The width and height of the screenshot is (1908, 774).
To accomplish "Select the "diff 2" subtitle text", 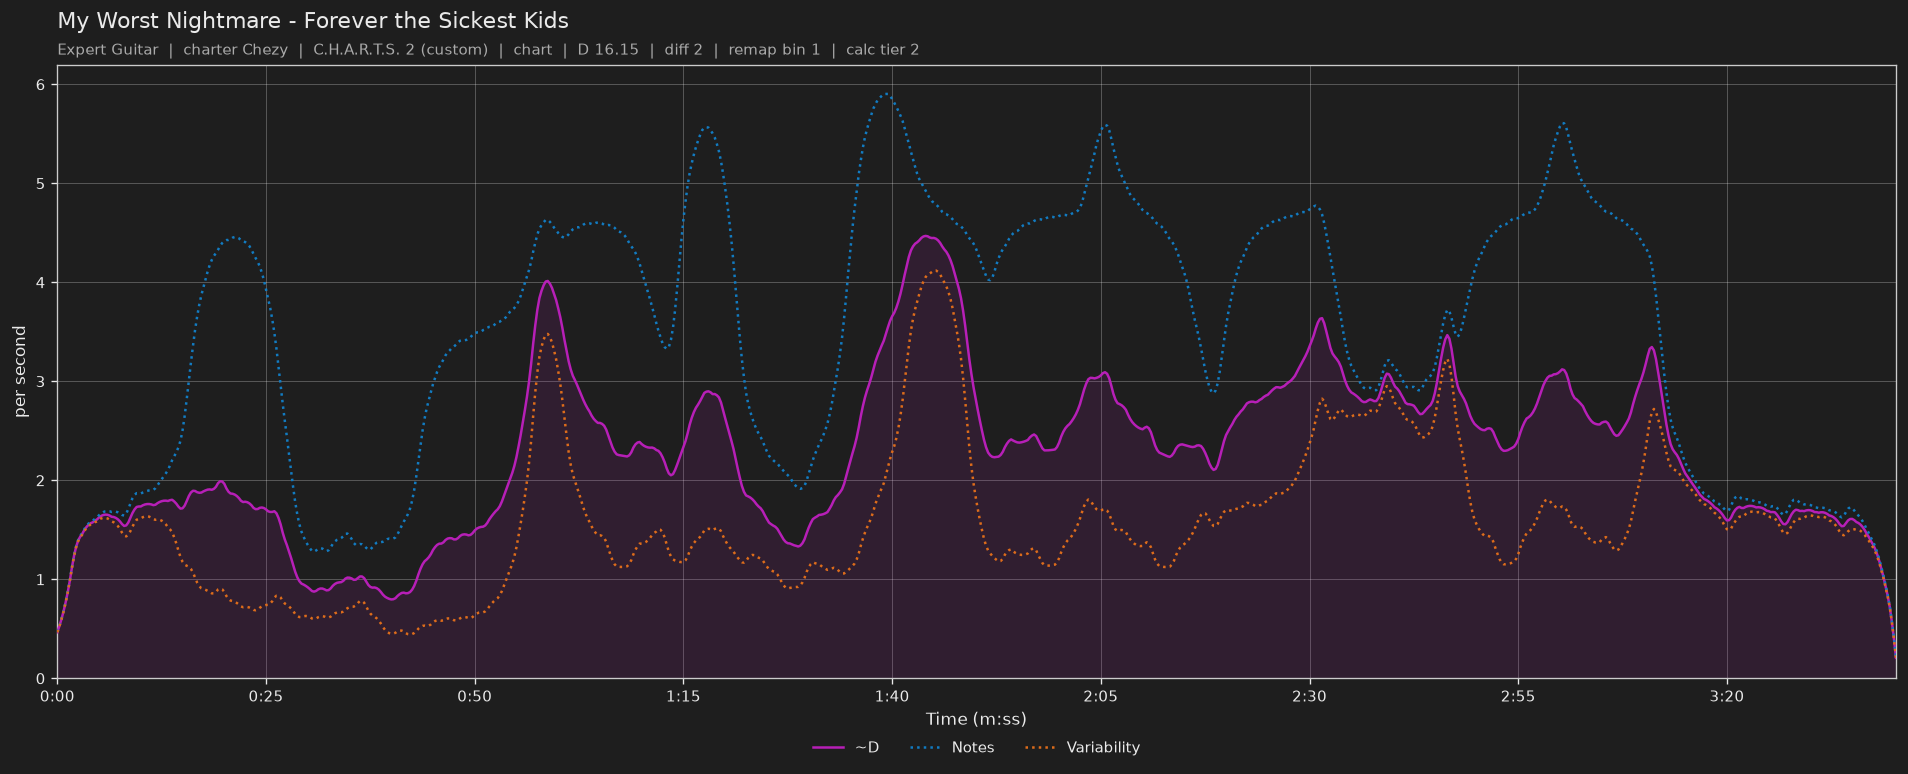I will tap(683, 50).
